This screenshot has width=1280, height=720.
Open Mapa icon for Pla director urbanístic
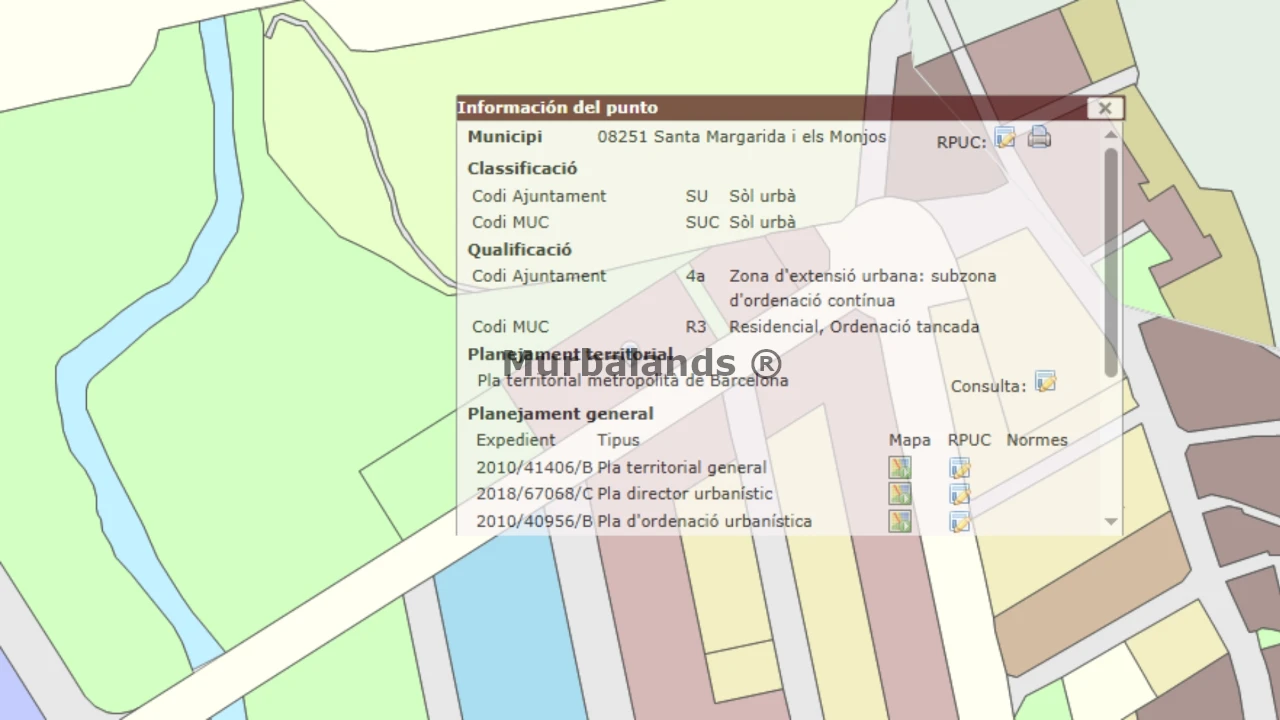900,494
